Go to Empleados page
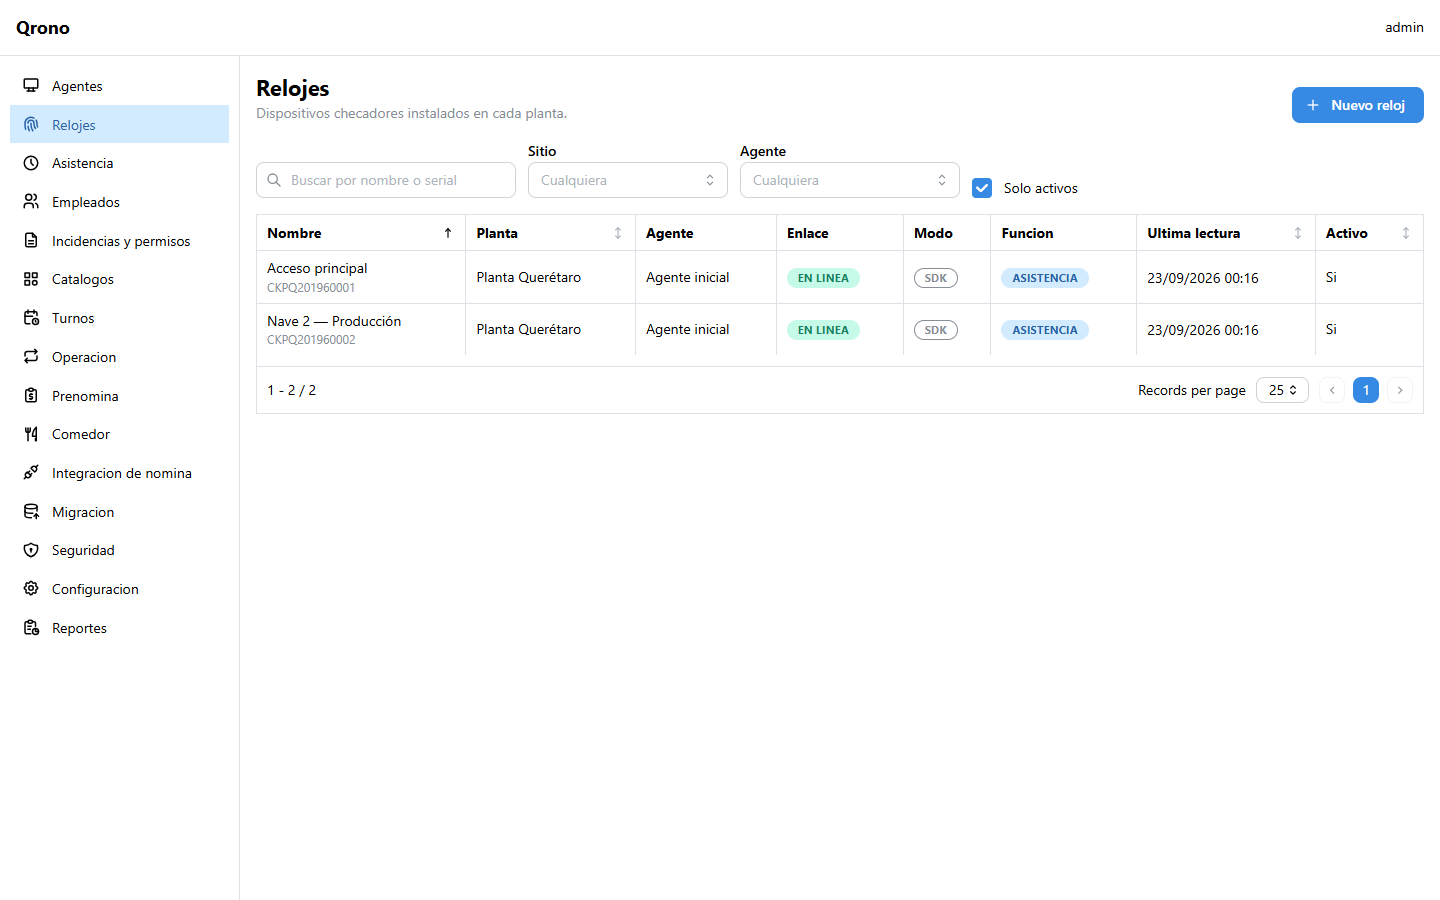The height and width of the screenshot is (900, 1440). (119, 202)
